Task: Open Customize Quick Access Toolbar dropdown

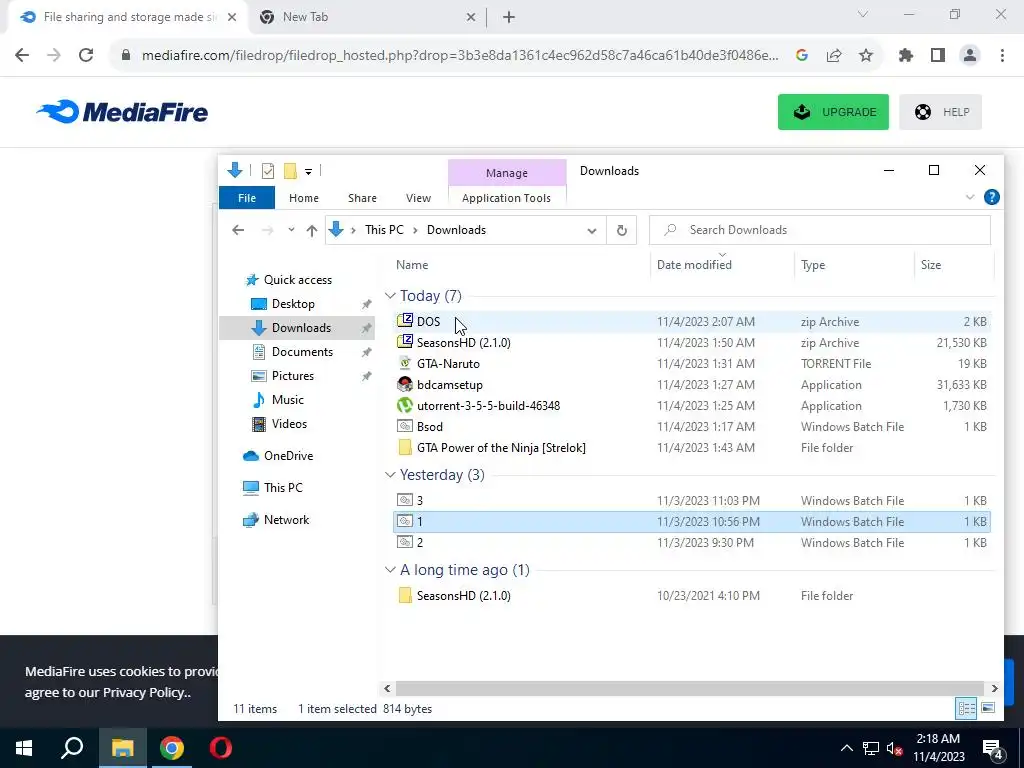Action: click(x=308, y=172)
